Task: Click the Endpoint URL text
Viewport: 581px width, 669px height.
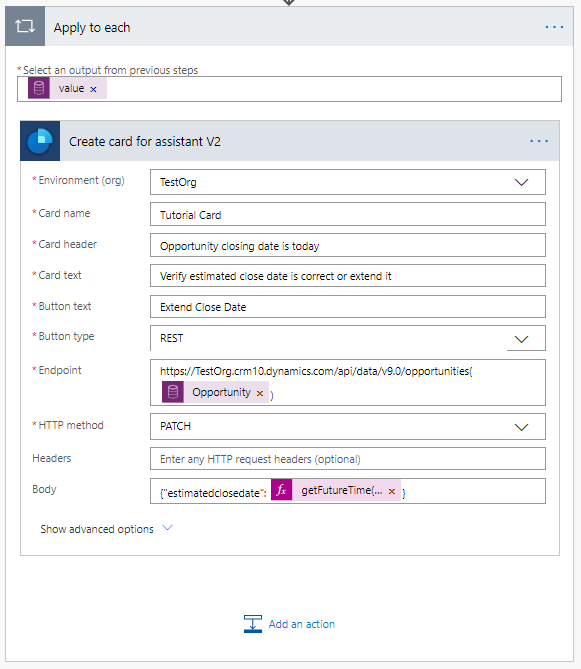Action: coord(316,371)
